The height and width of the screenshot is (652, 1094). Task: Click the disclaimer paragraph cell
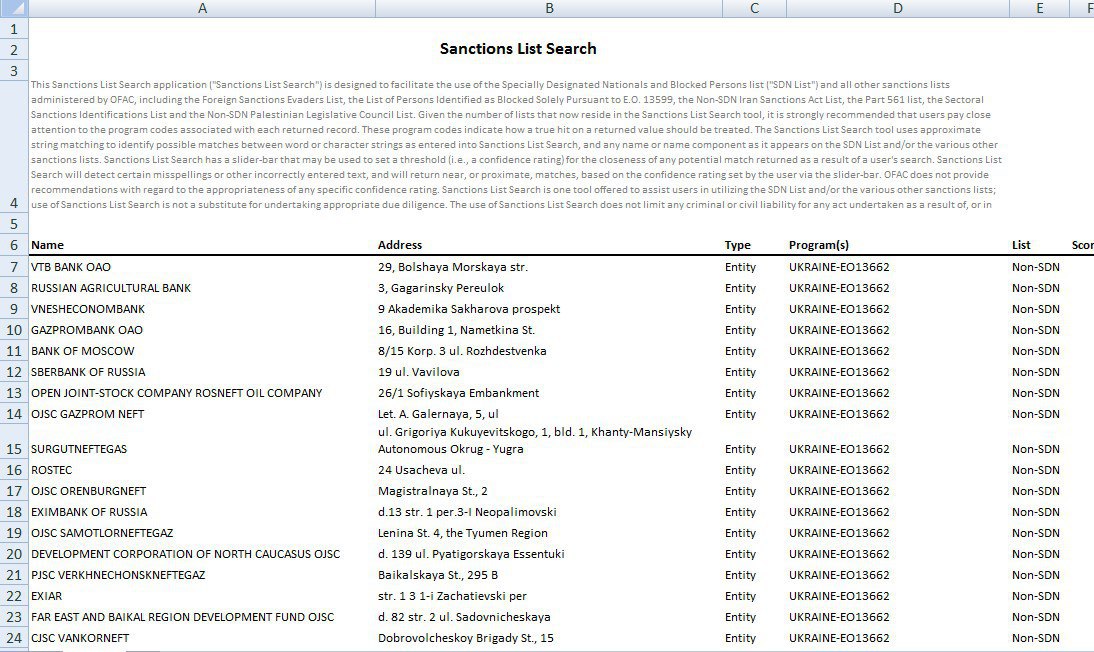coord(516,145)
